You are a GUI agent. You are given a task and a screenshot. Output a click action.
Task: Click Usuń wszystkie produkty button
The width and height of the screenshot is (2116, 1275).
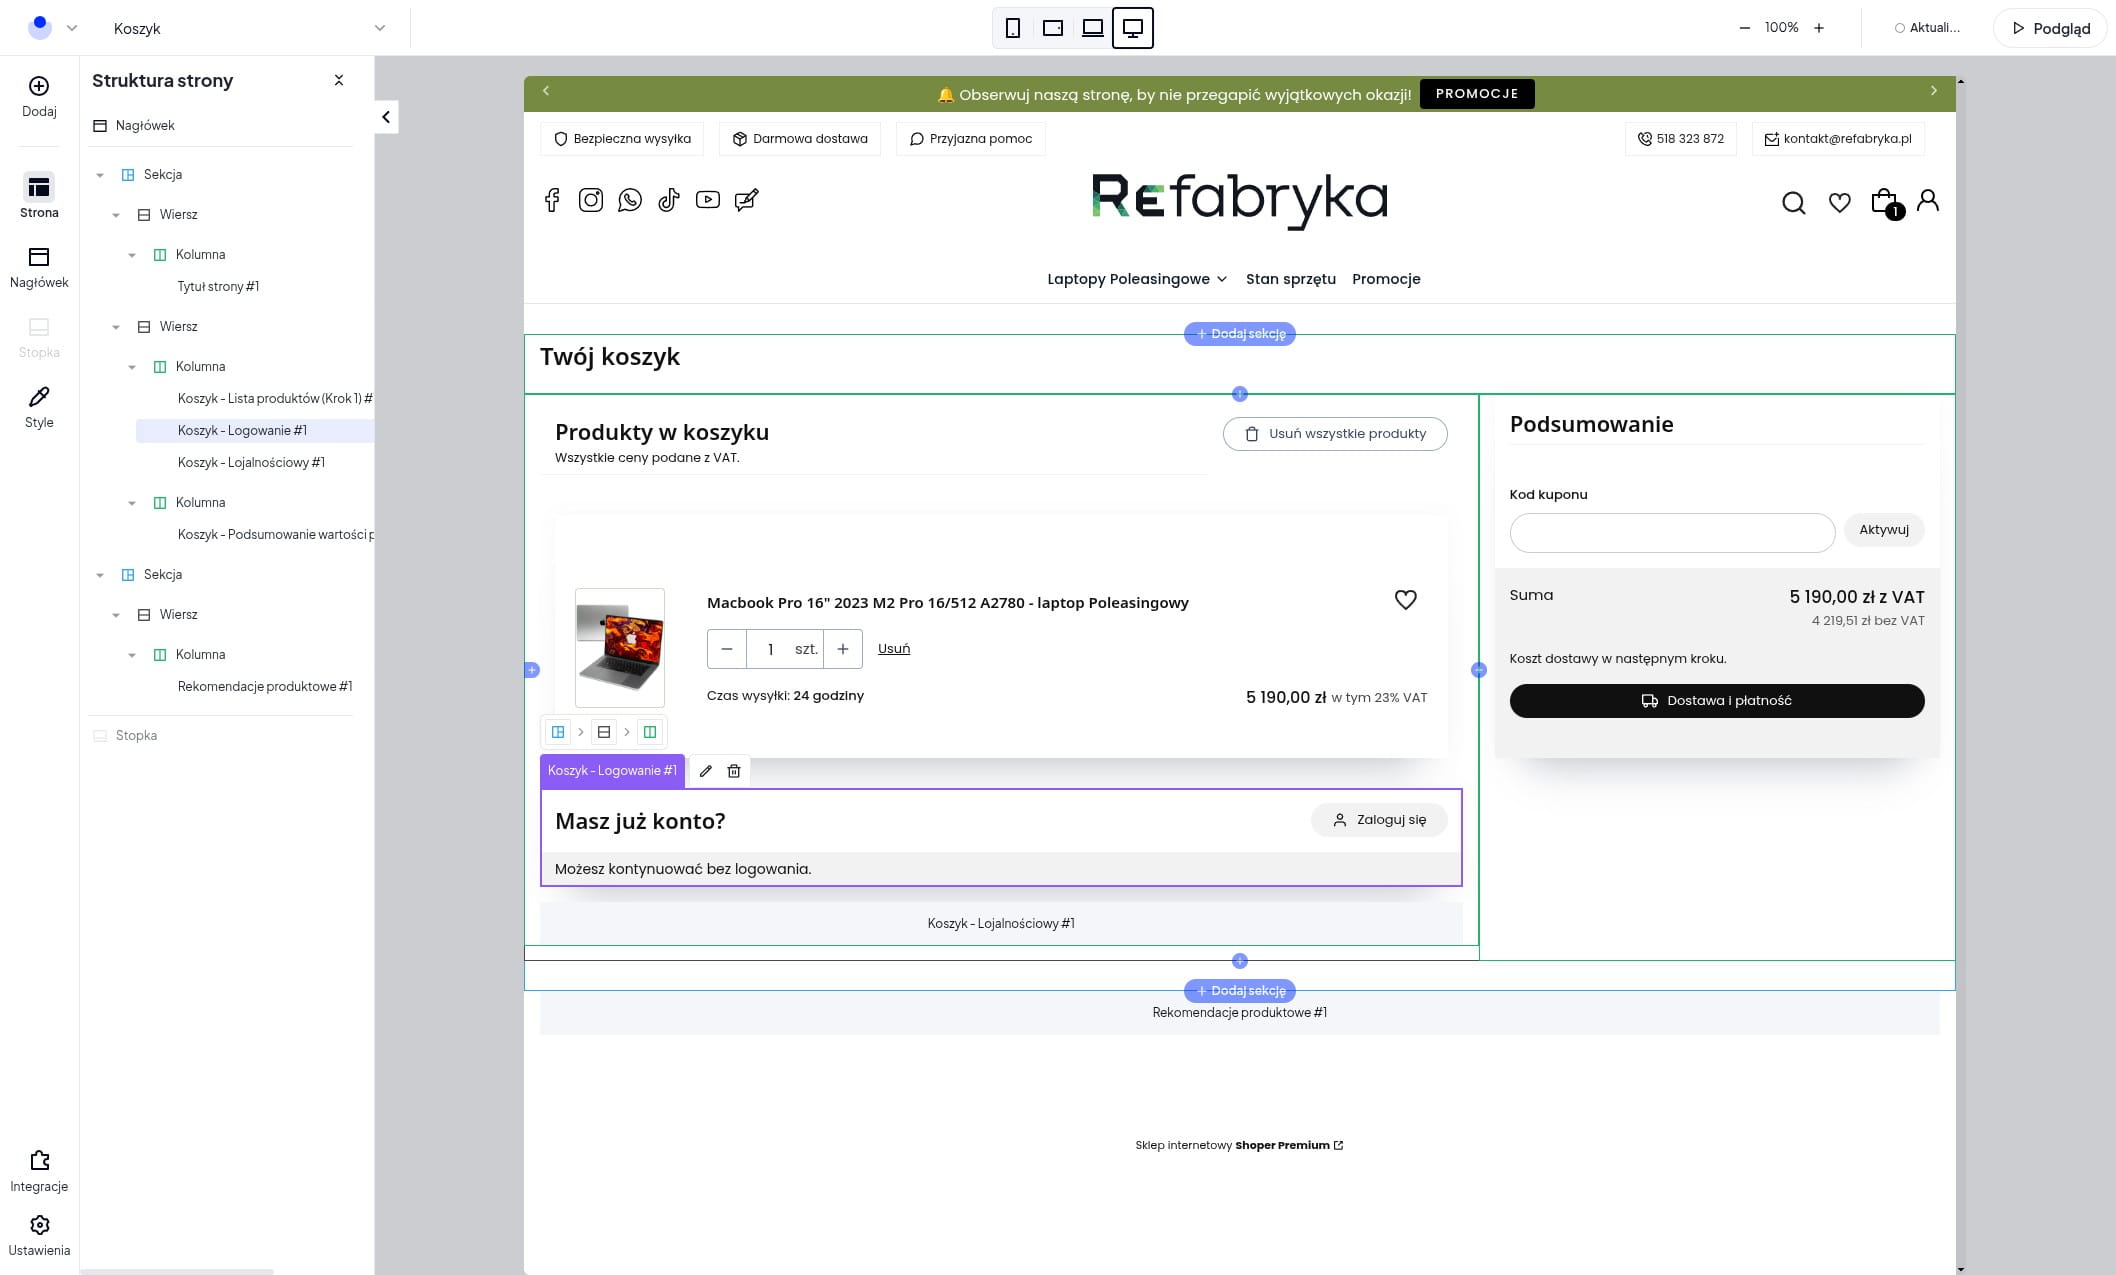[x=1335, y=434]
